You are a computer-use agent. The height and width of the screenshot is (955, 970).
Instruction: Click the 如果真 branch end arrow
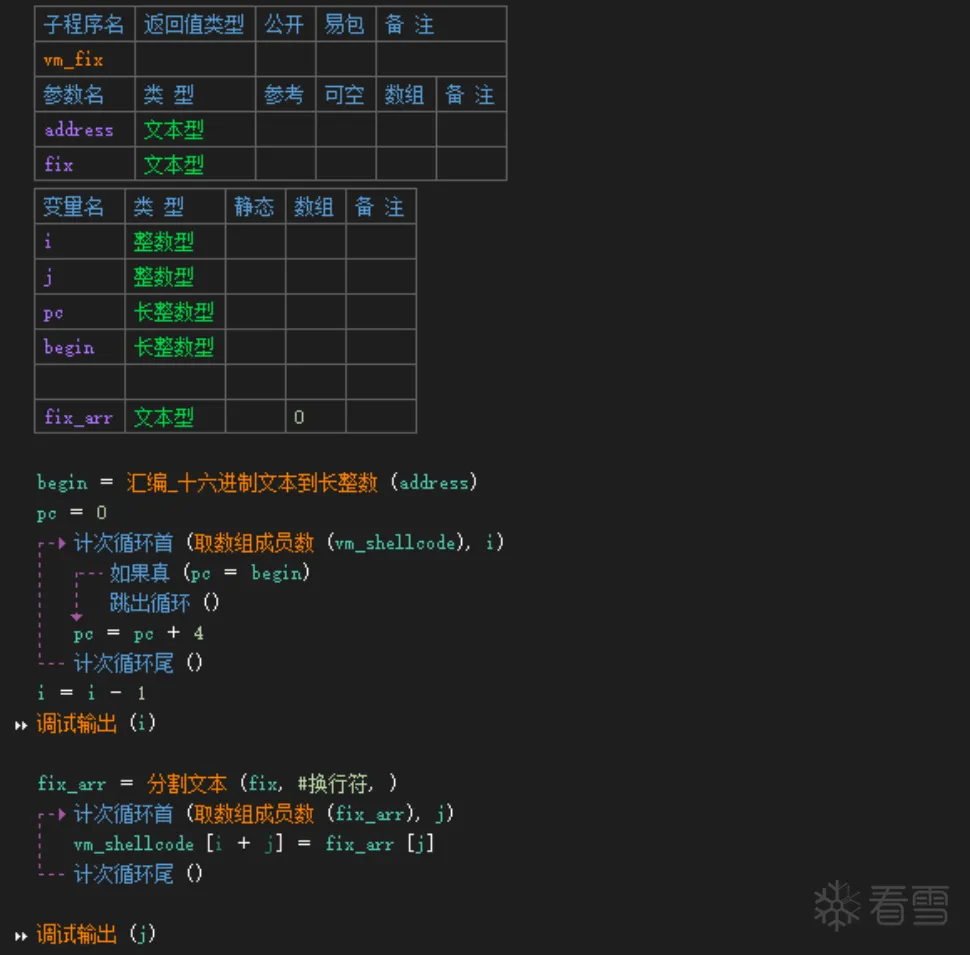click(76, 617)
